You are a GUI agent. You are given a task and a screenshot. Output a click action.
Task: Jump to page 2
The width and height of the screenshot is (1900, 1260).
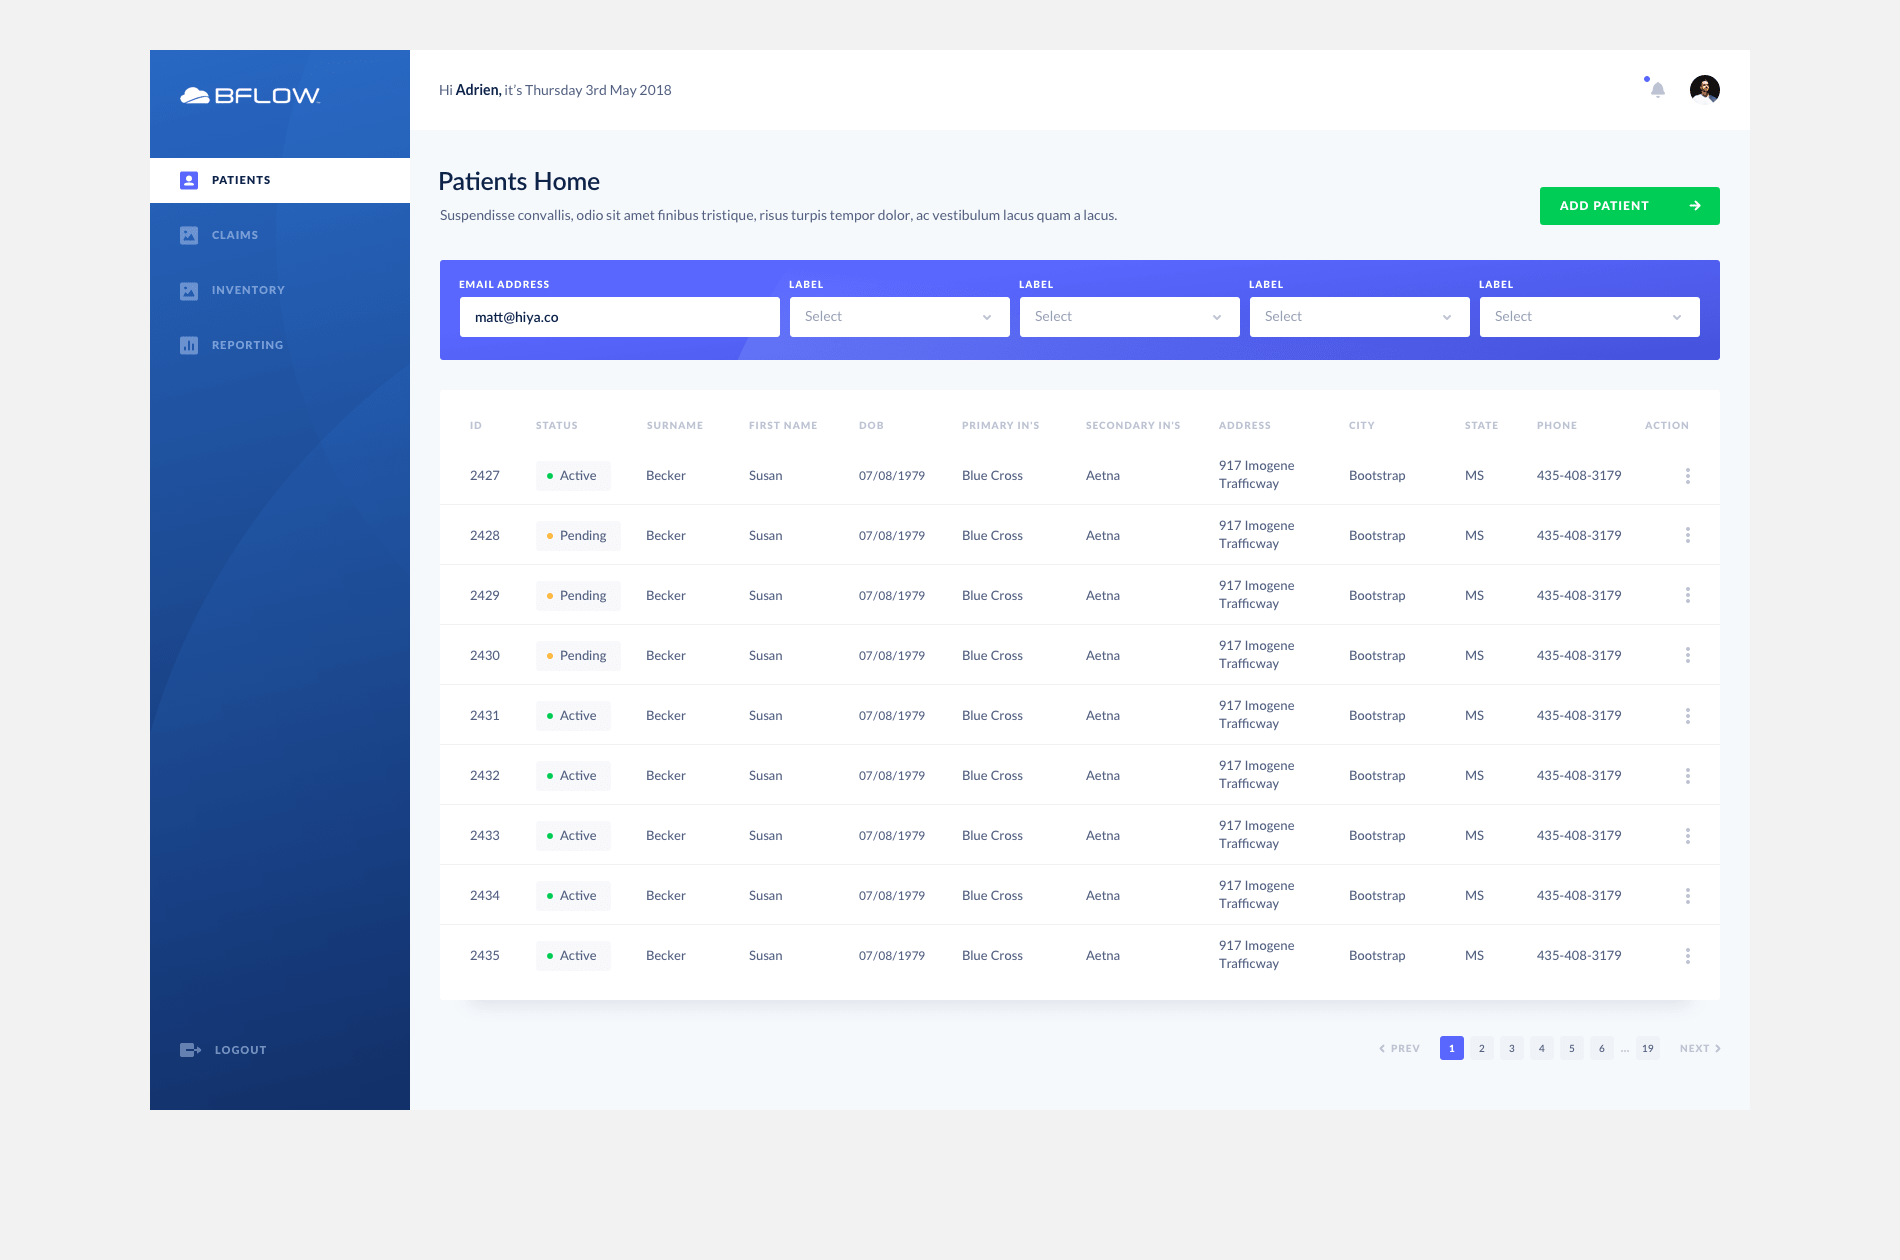pos(1482,1048)
